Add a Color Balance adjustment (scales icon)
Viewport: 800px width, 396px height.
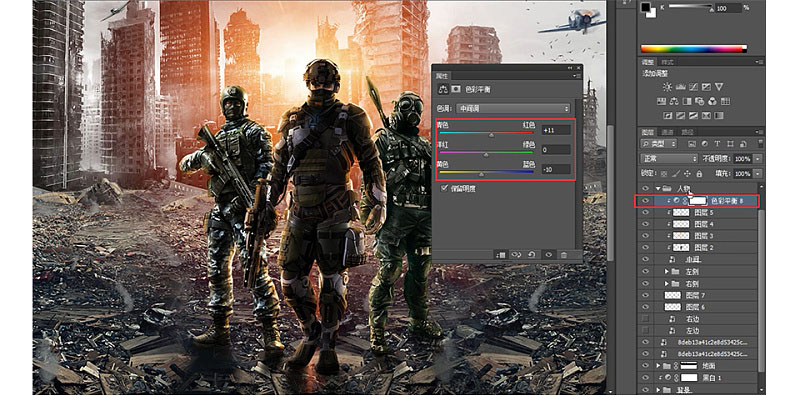pos(674,102)
